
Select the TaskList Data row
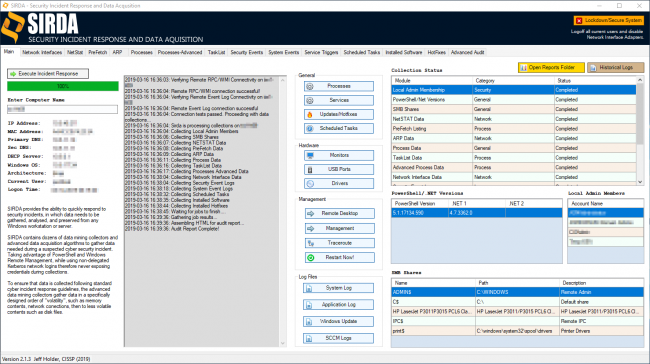(514, 158)
